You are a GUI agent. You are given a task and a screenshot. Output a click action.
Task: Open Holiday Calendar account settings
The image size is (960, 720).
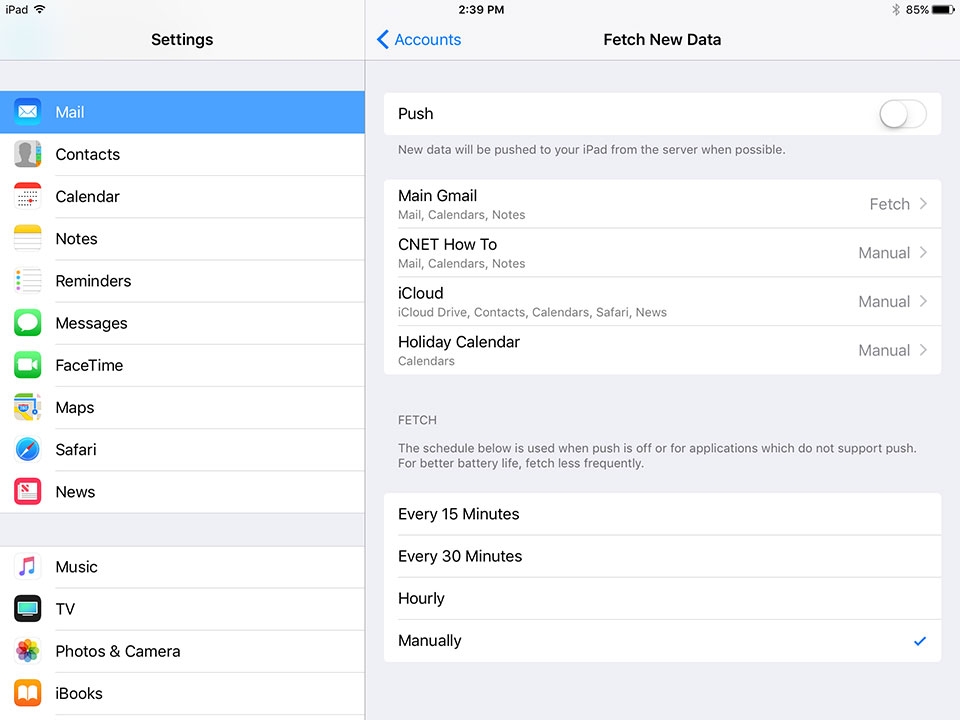[662, 350]
